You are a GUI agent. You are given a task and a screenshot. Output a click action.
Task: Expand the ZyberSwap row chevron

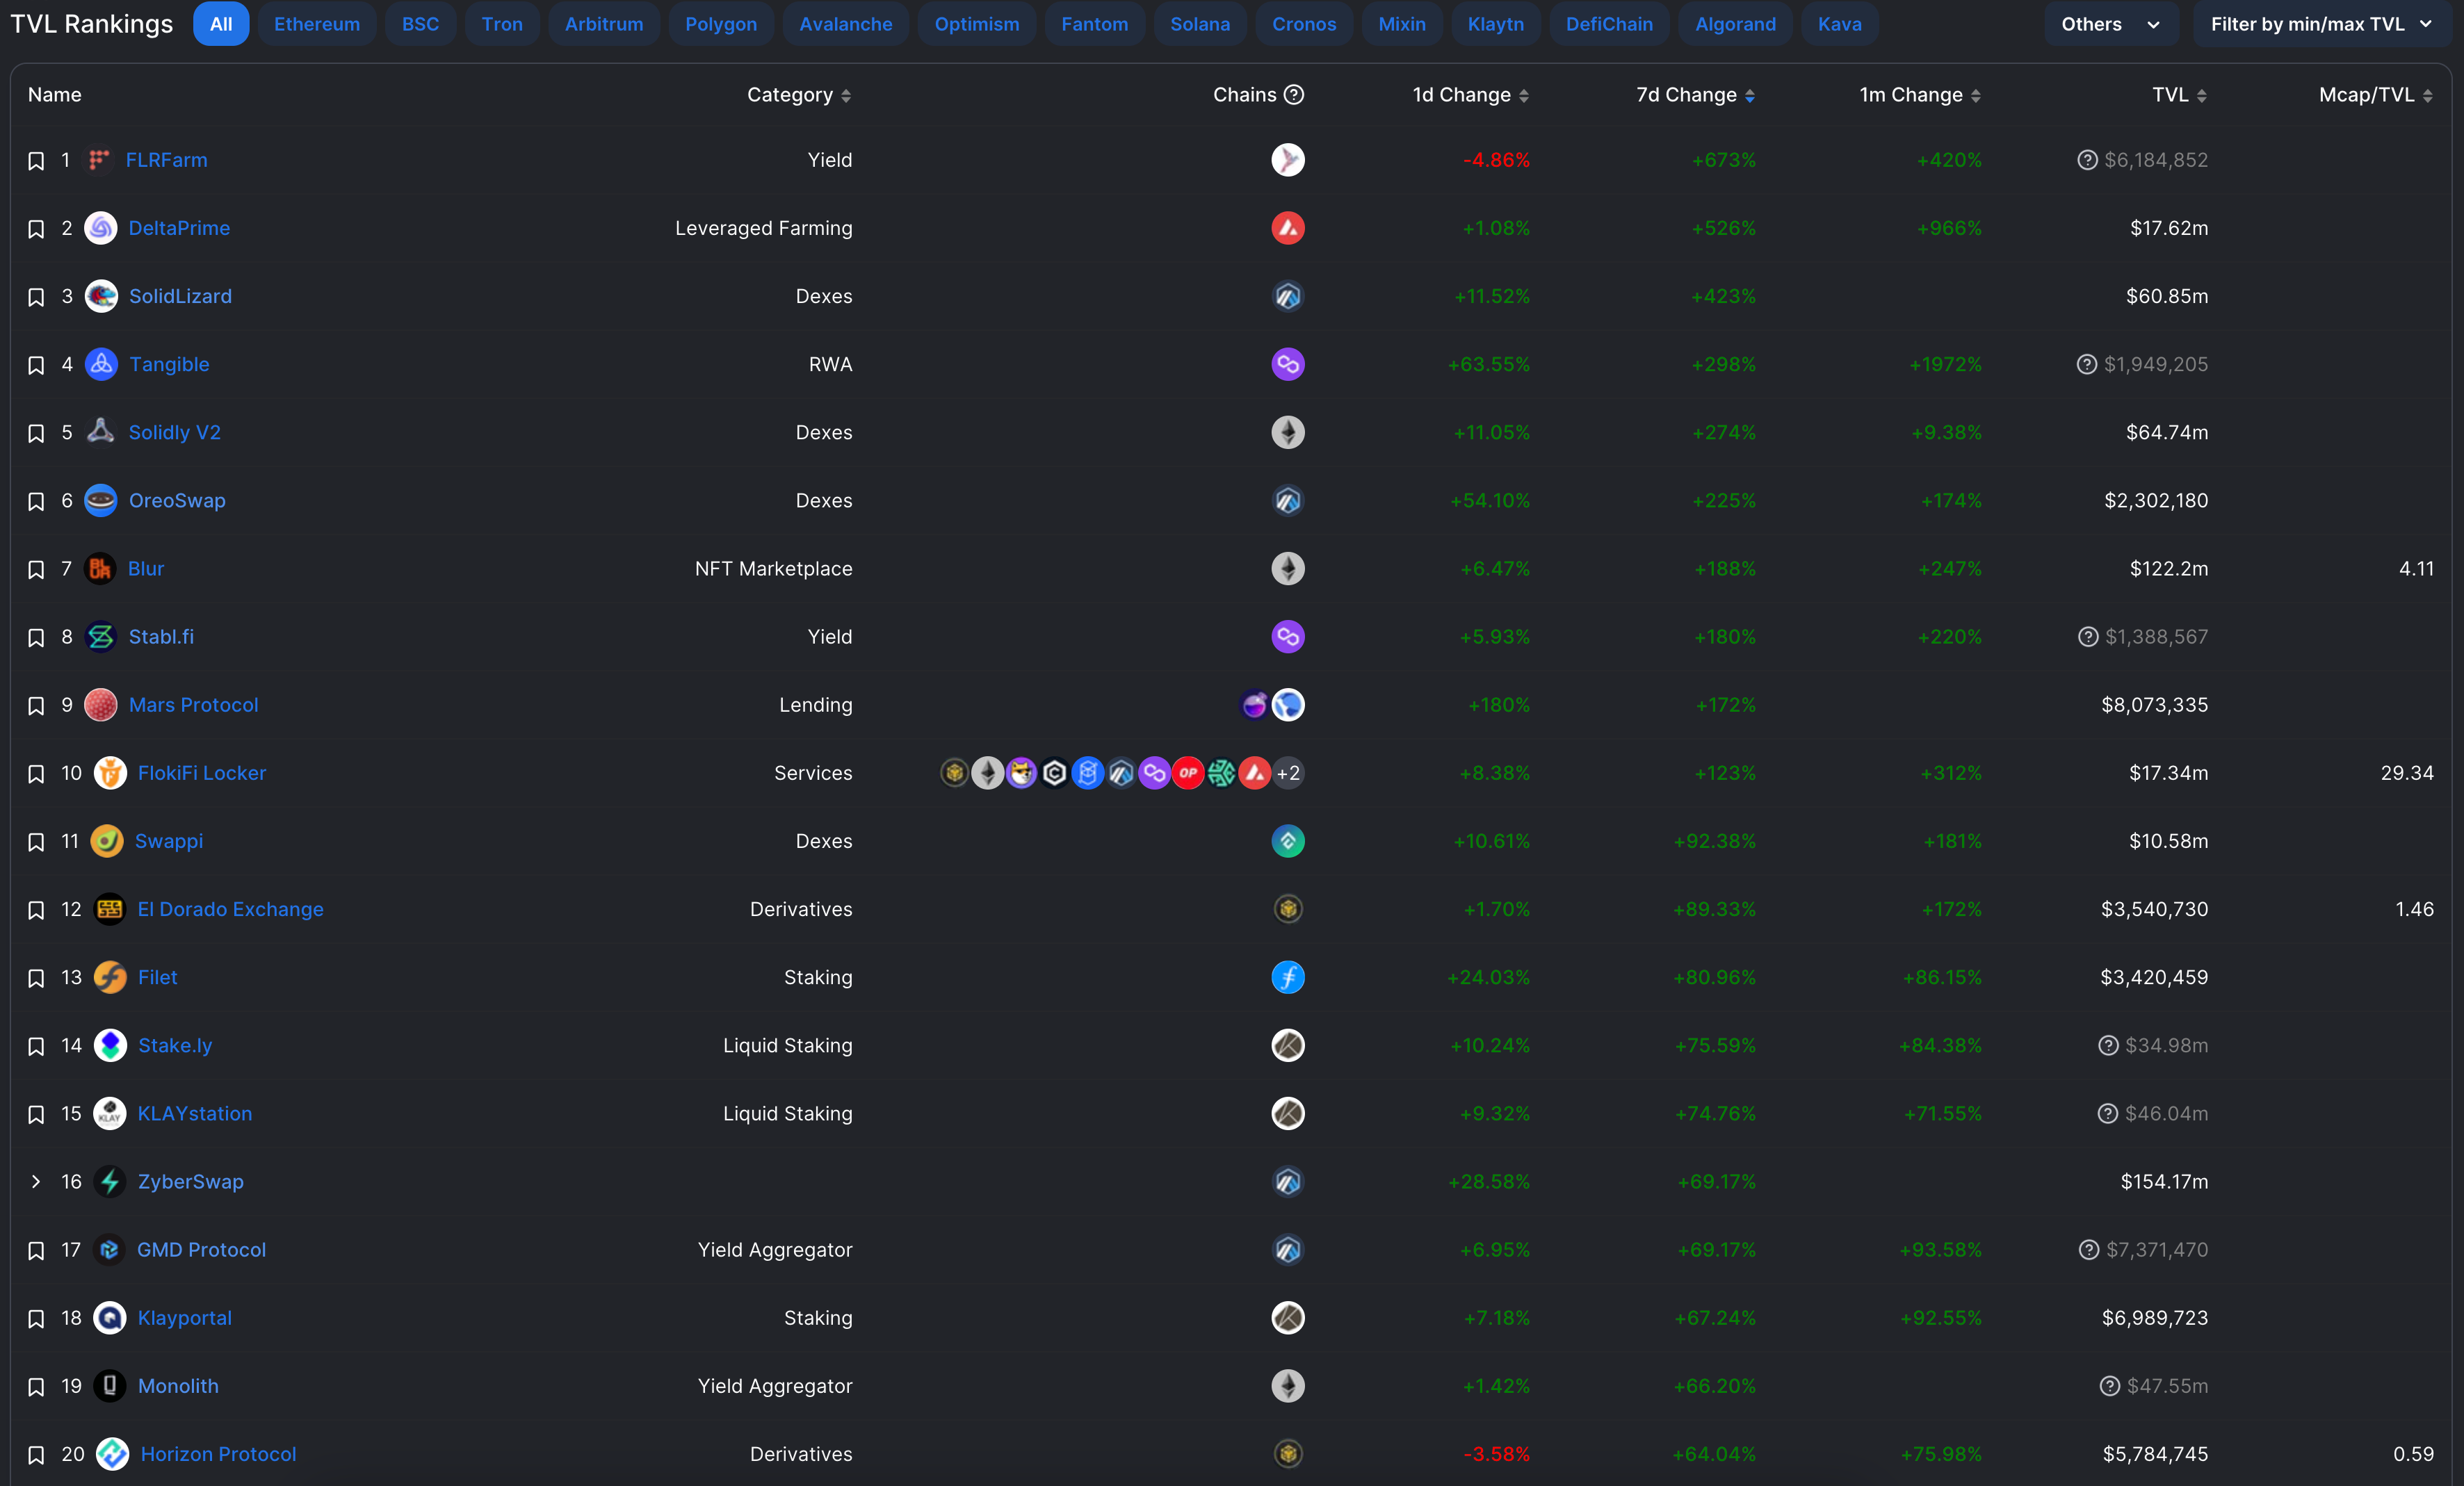[x=36, y=1182]
